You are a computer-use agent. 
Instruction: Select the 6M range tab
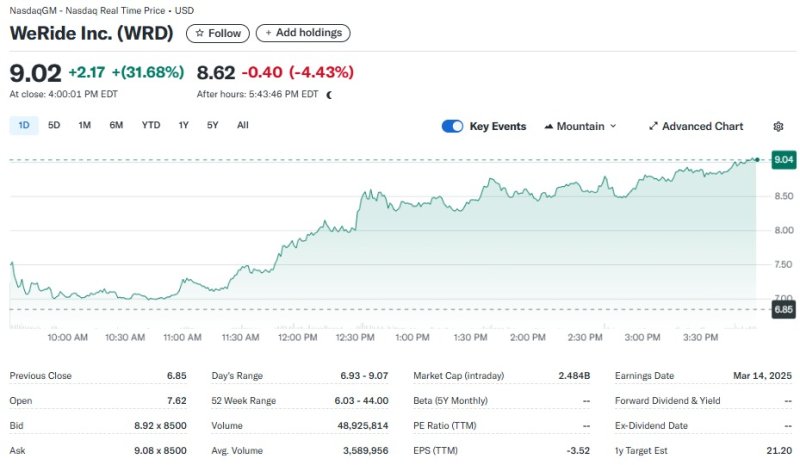pos(116,125)
